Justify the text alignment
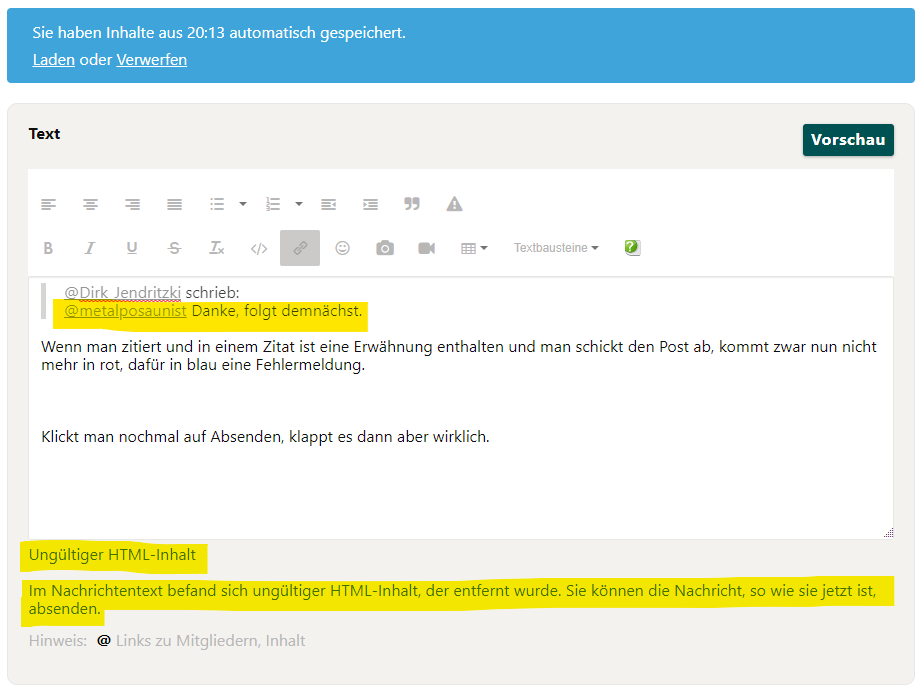The image size is (924, 693). [174, 204]
